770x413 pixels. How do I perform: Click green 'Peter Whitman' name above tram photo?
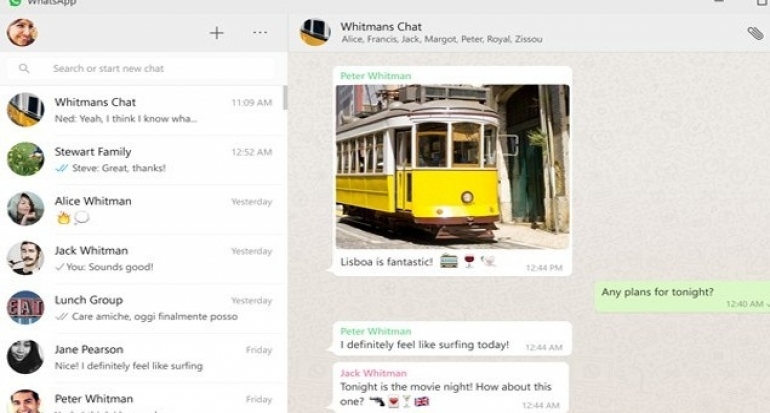click(x=376, y=76)
